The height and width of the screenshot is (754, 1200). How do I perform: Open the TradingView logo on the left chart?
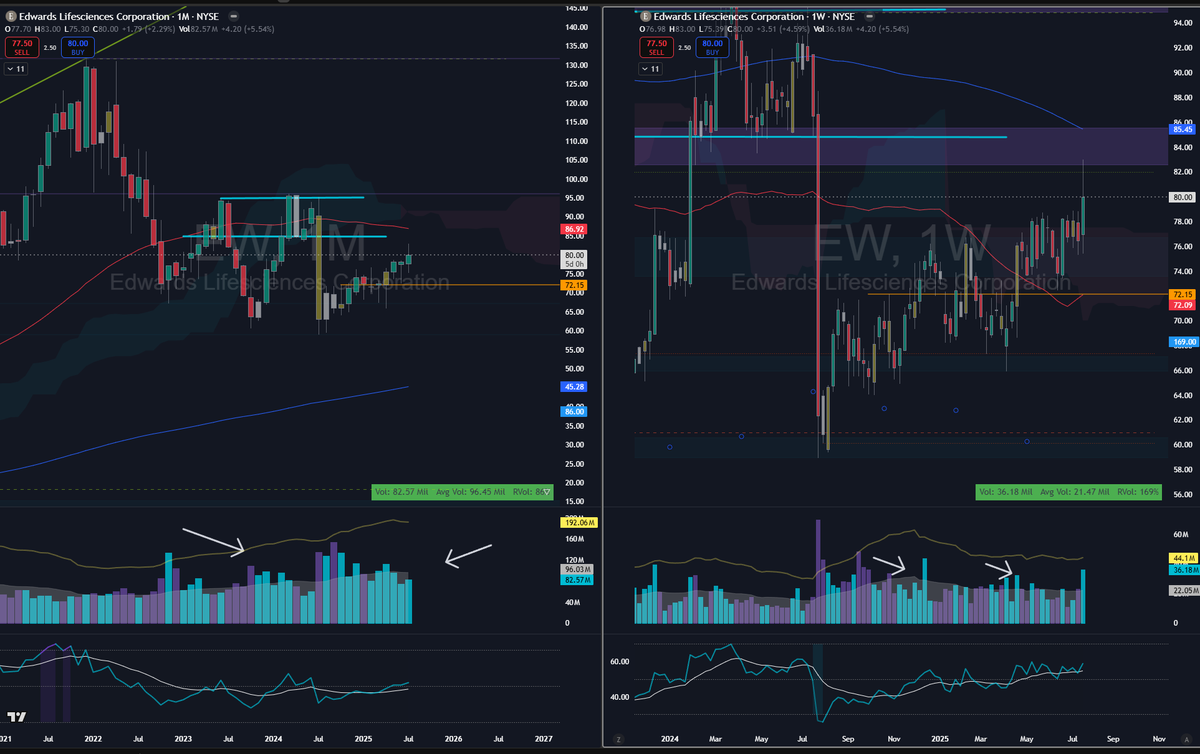click(15, 716)
